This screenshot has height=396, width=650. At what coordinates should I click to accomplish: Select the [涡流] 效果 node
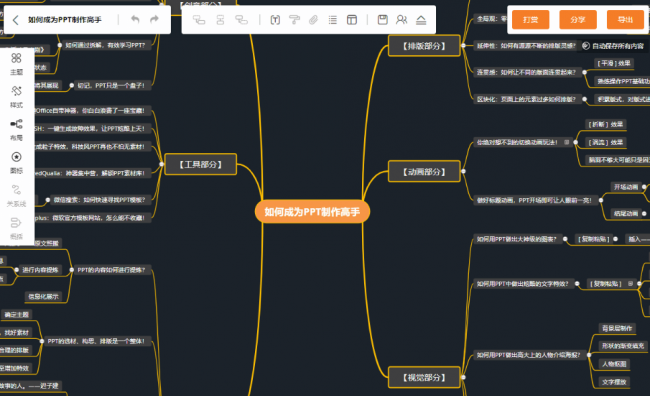point(606,142)
